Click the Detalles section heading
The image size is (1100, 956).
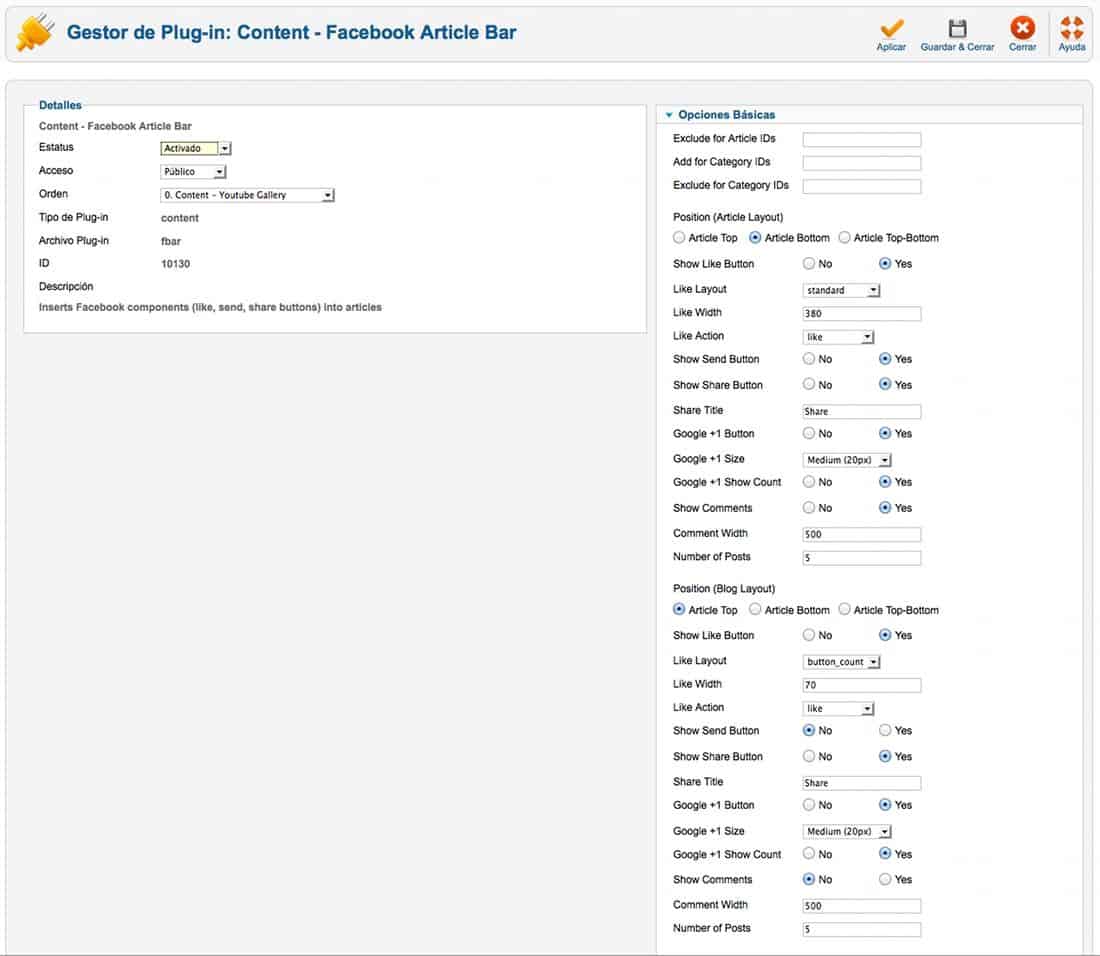point(60,105)
